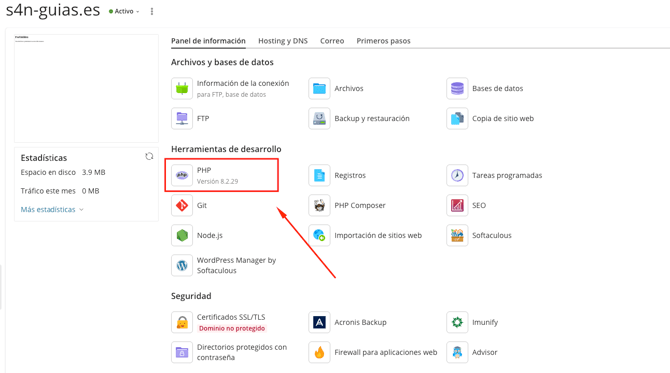
Task: Click the s4n-guias.es domain title
Action: [53, 10]
